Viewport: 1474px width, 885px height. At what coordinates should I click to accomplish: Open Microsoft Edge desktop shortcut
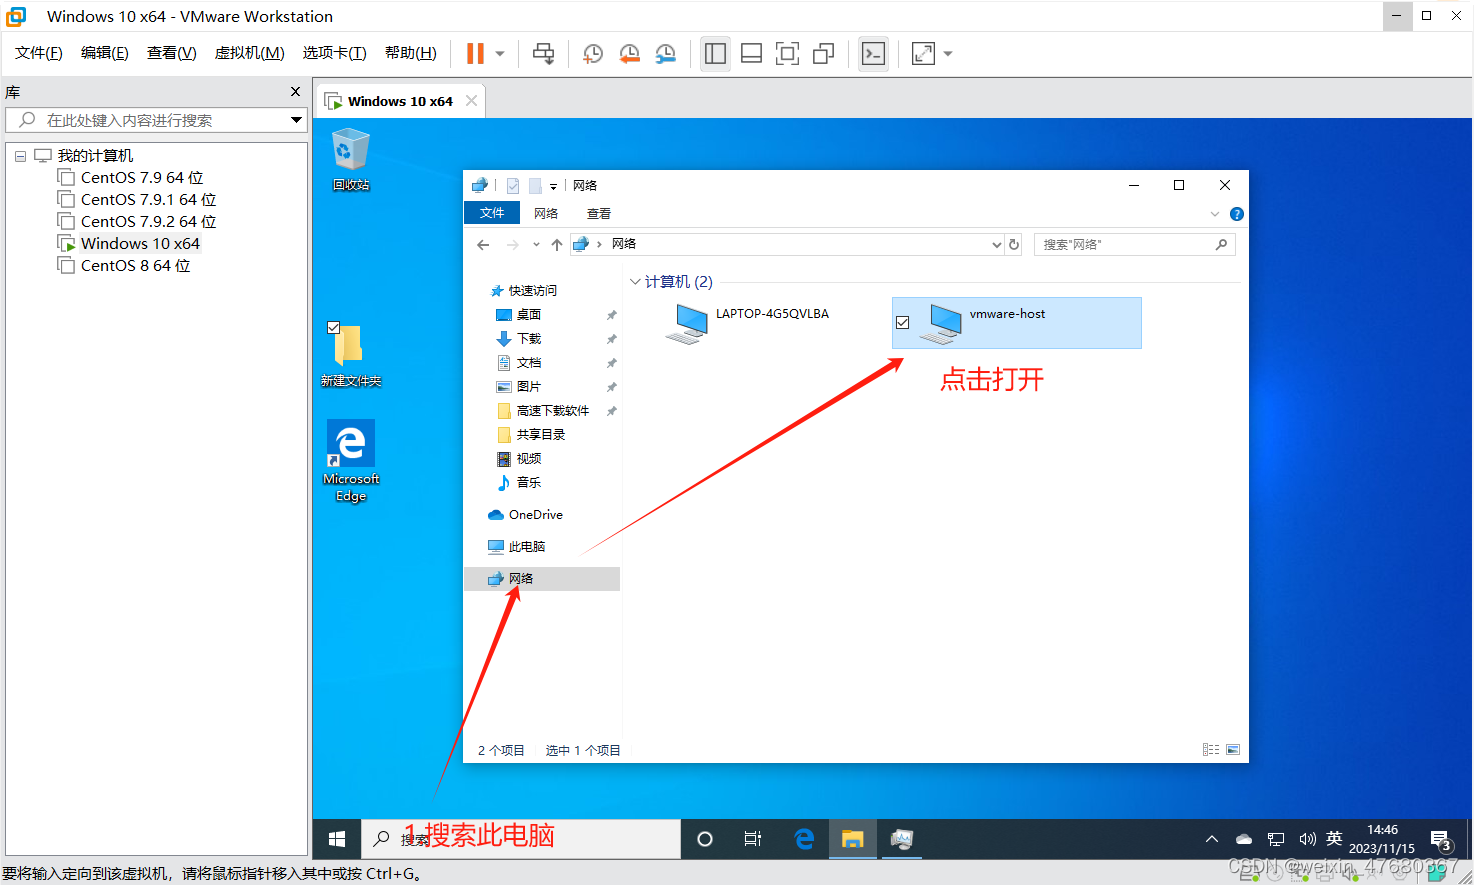[351, 460]
